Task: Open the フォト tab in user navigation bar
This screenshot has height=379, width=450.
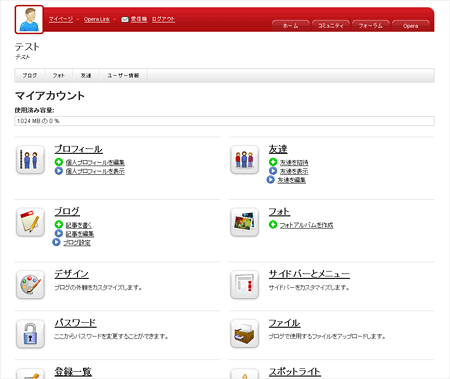Action: coord(59,76)
